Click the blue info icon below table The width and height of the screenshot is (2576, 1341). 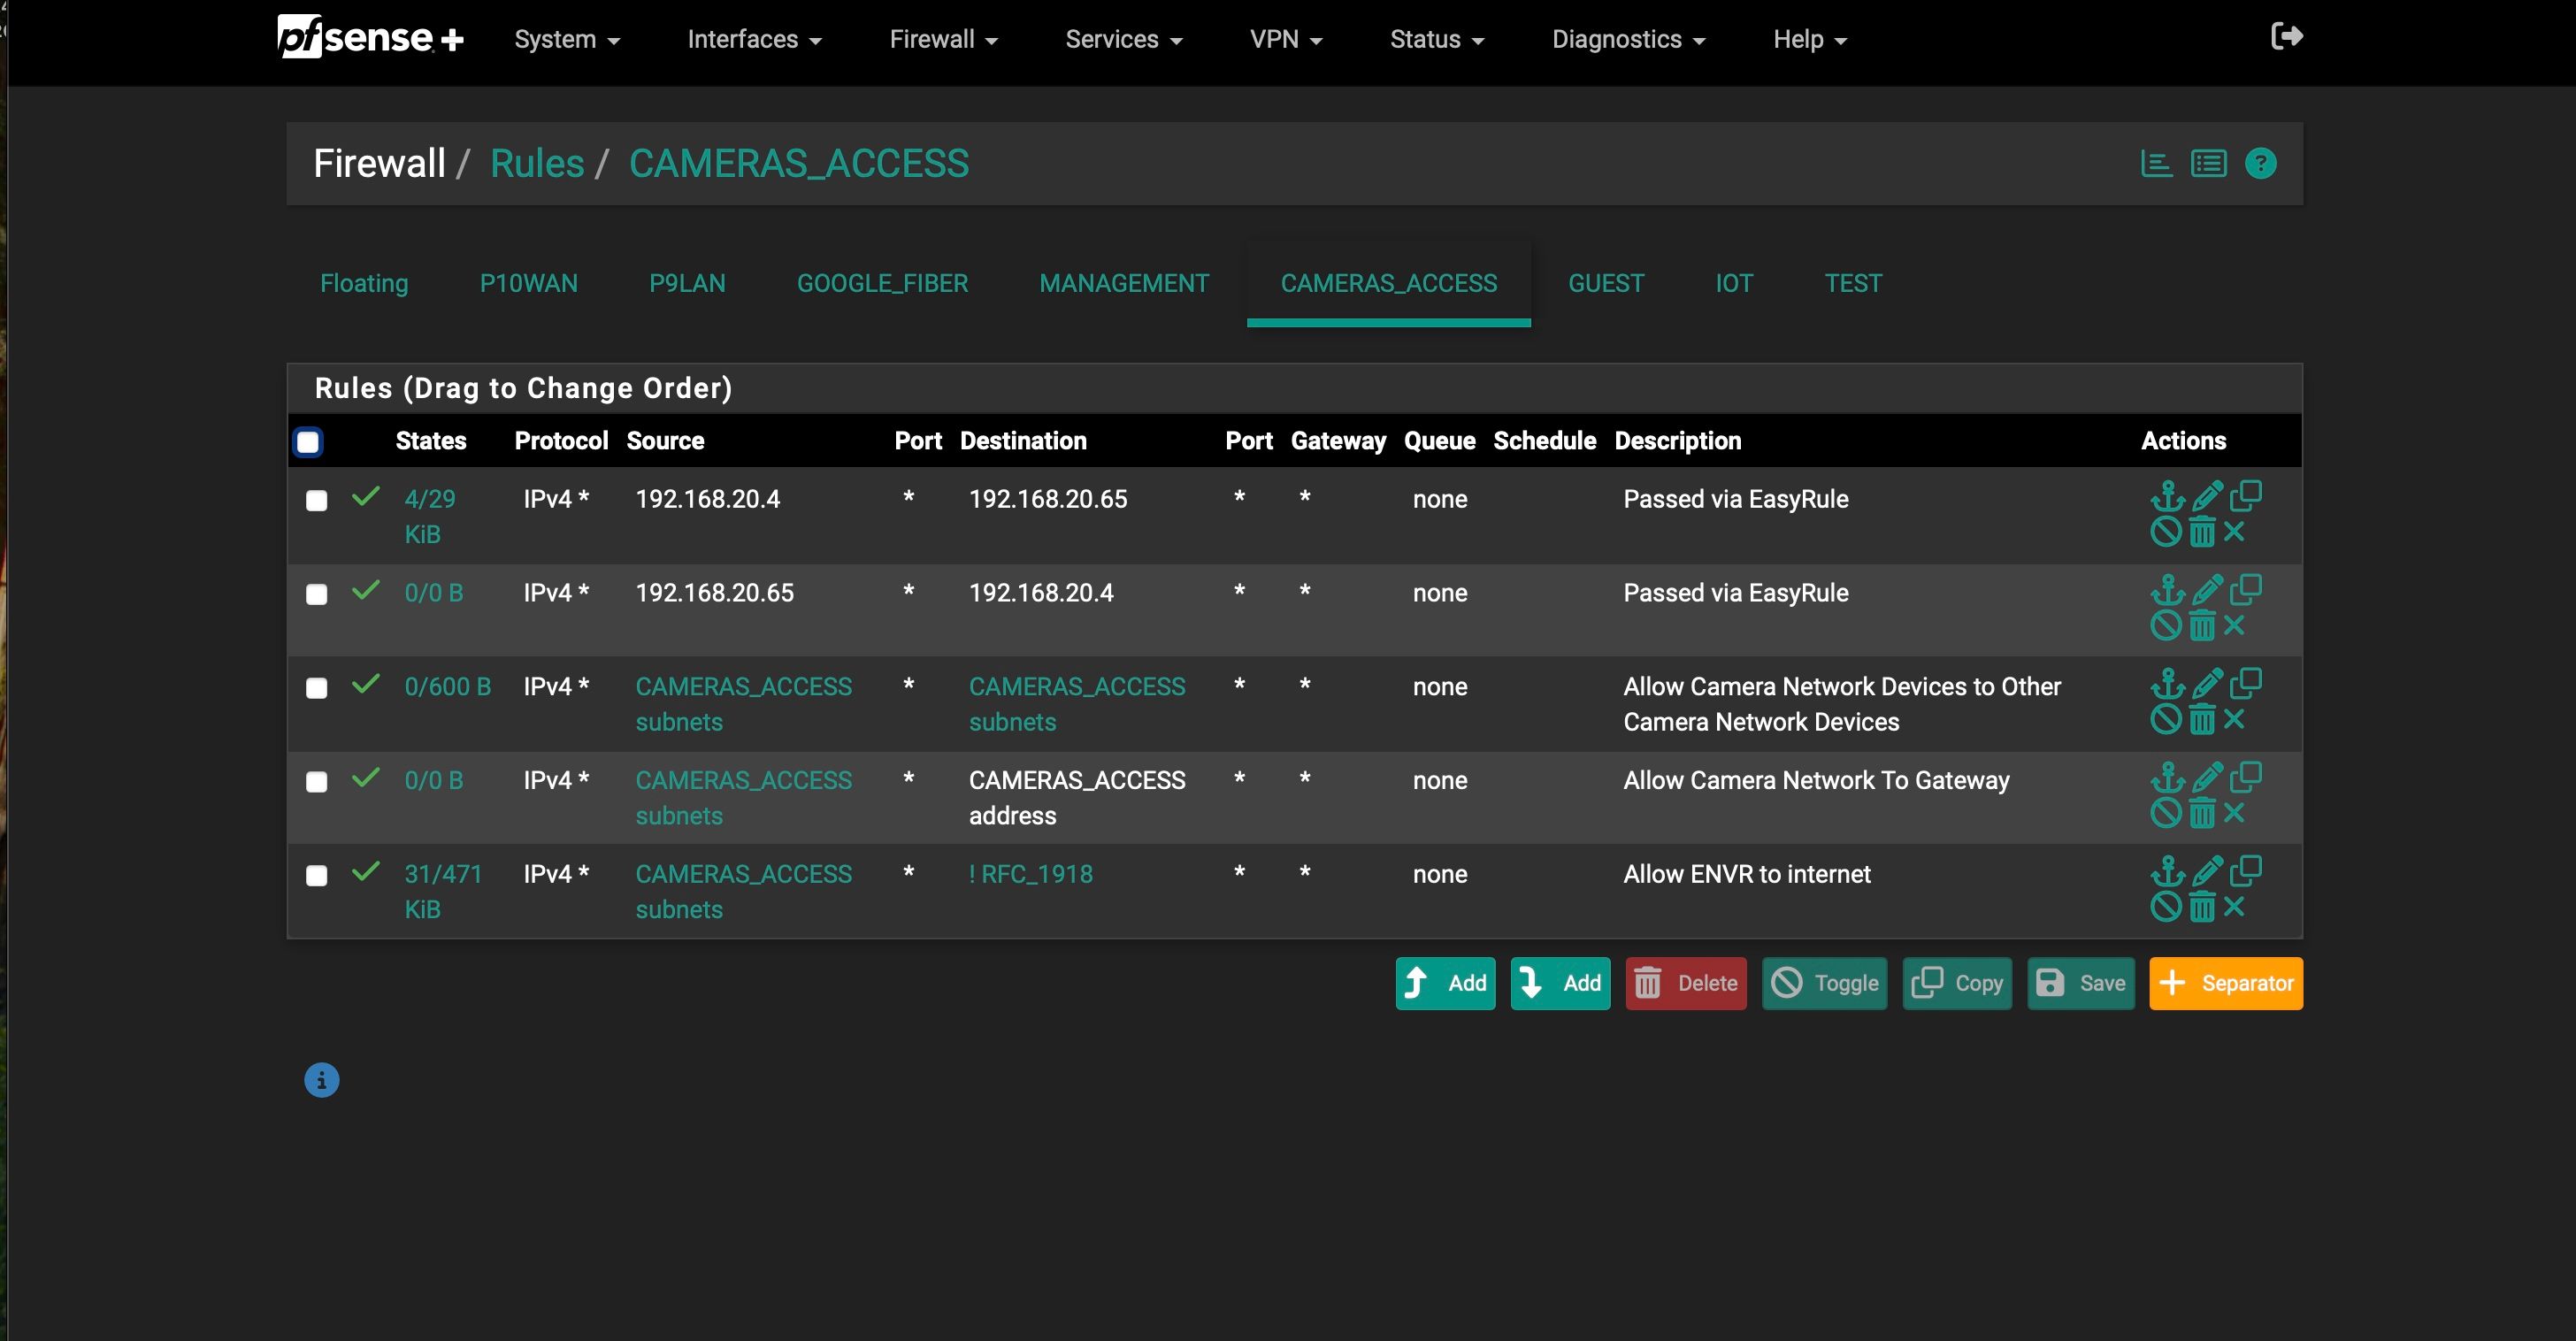[321, 1080]
